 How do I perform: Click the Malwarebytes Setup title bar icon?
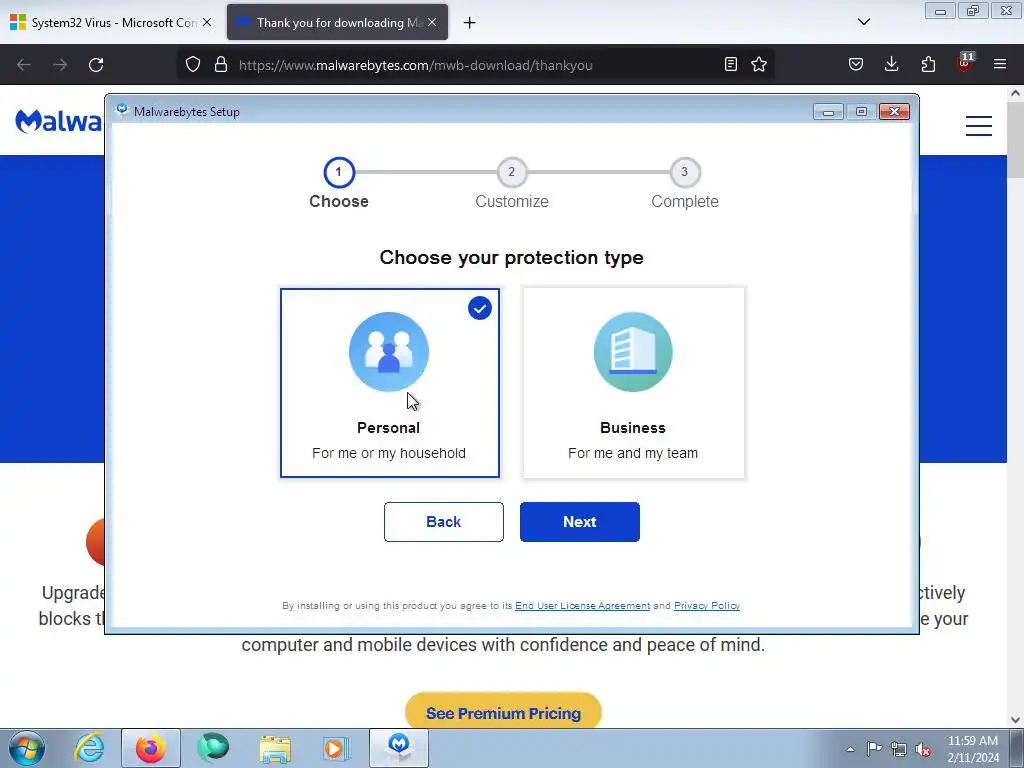pyautogui.click(x=121, y=111)
